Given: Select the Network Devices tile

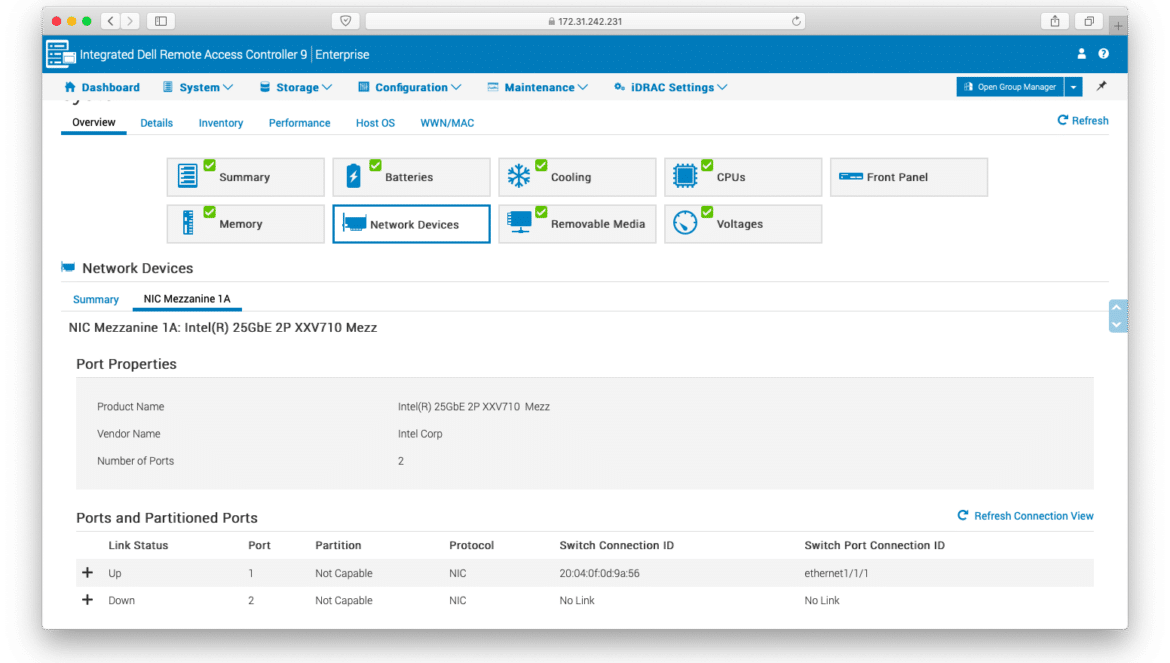Looking at the screenshot, I should [x=411, y=224].
